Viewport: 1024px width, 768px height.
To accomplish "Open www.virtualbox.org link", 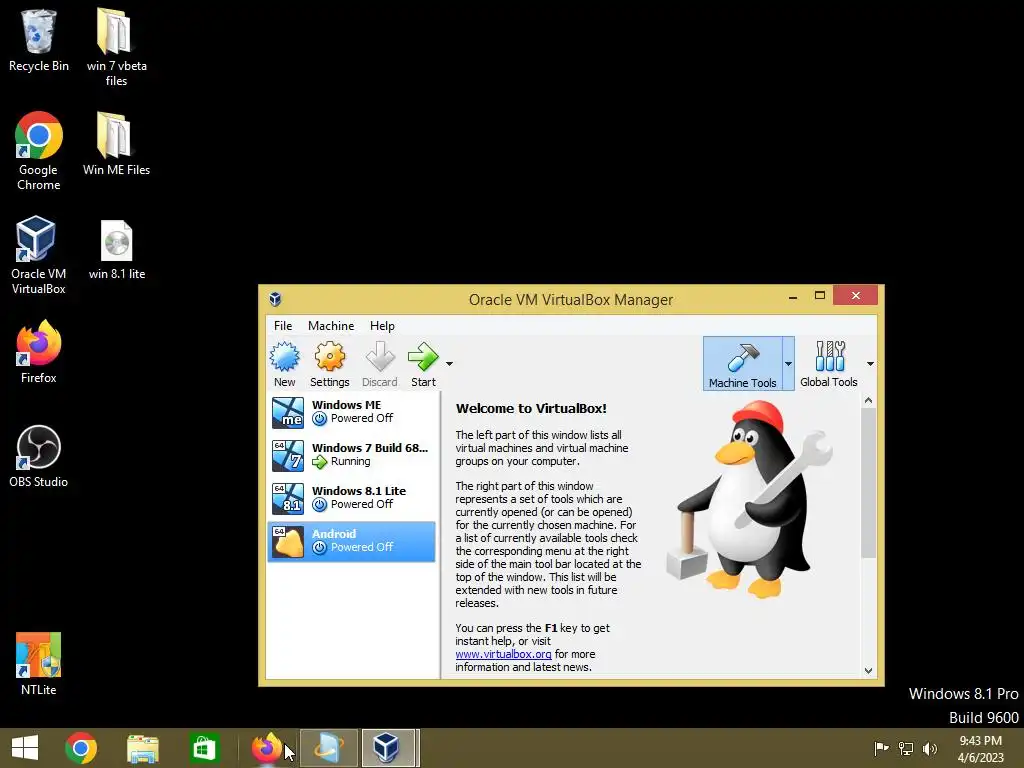I will pos(503,654).
